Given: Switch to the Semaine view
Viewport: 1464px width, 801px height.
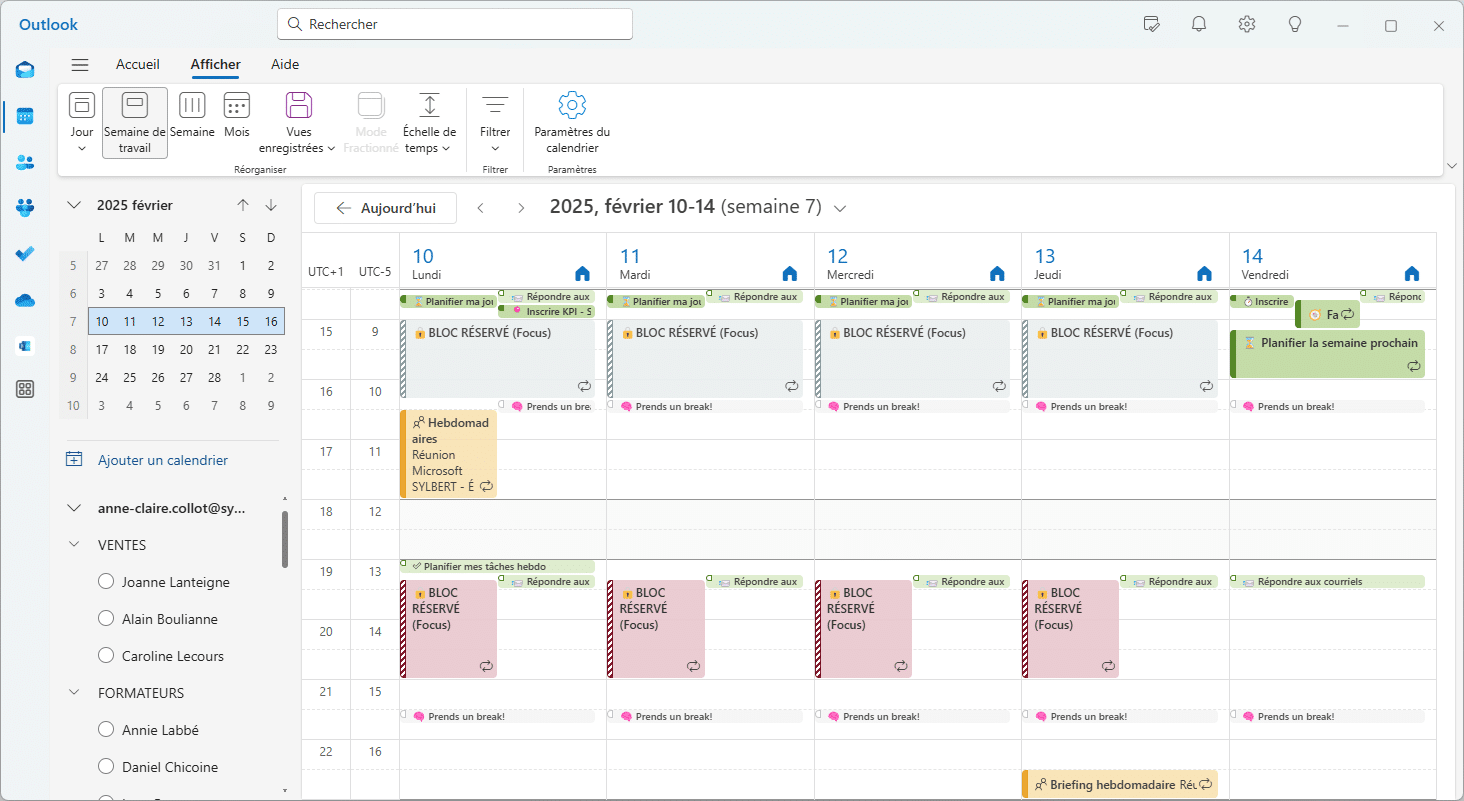Looking at the screenshot, I should 192,117.
